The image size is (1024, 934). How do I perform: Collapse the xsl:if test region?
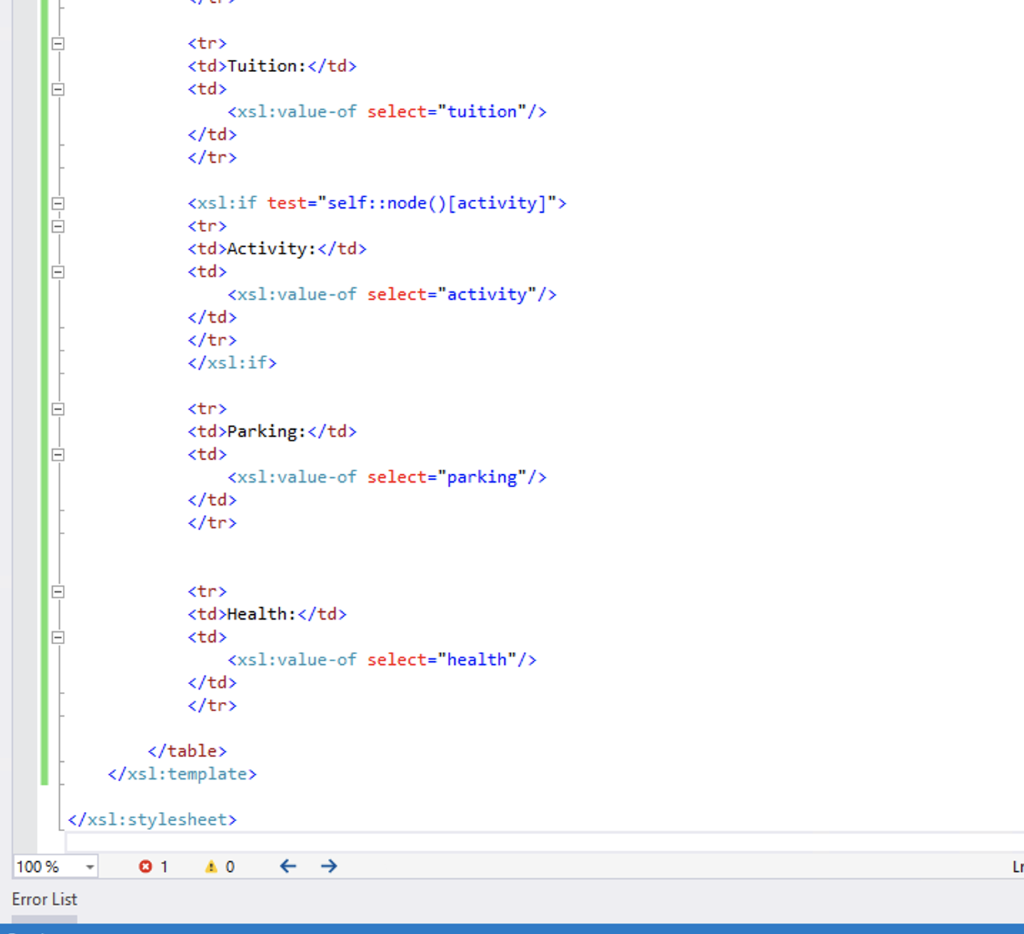click(57, 202)
